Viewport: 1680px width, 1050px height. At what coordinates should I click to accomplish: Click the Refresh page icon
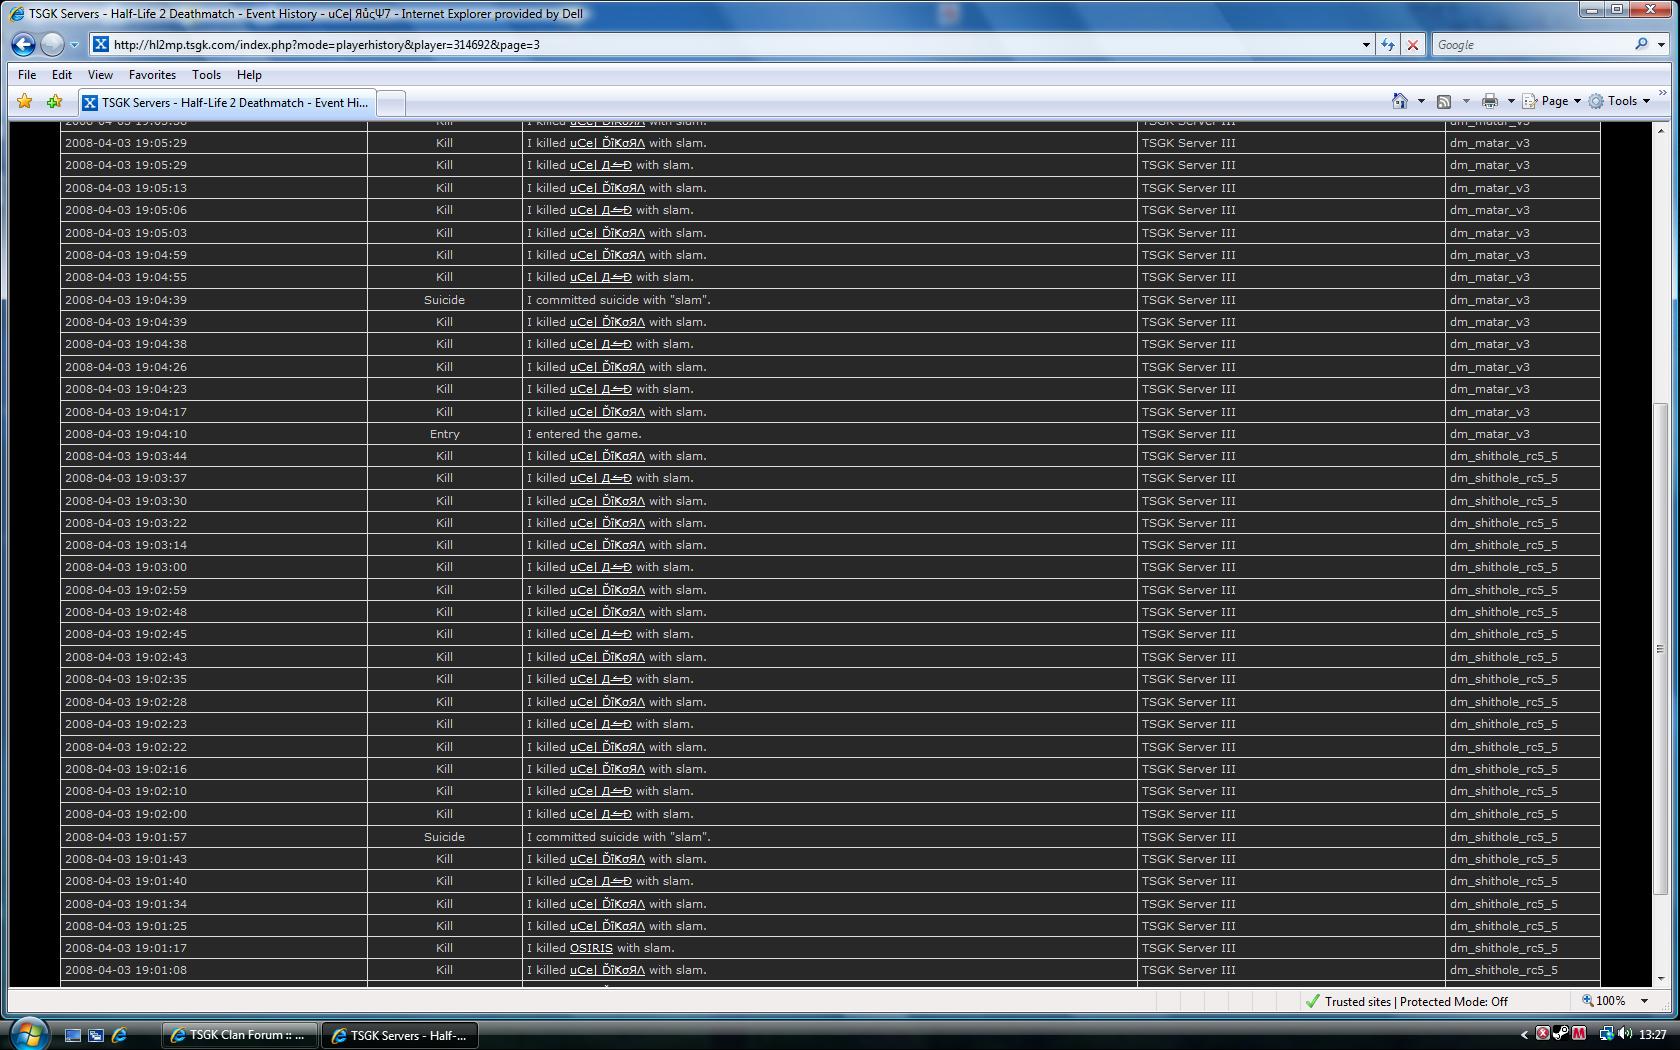pyautogui.click(x=1387, y=44)
